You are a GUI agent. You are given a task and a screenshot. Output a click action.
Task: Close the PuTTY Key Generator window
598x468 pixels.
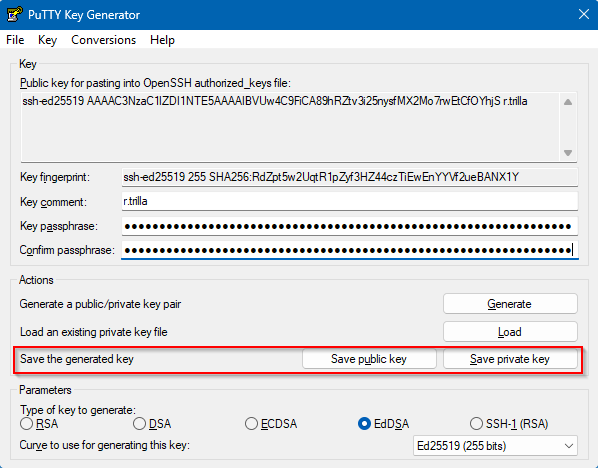pos(584,14)
